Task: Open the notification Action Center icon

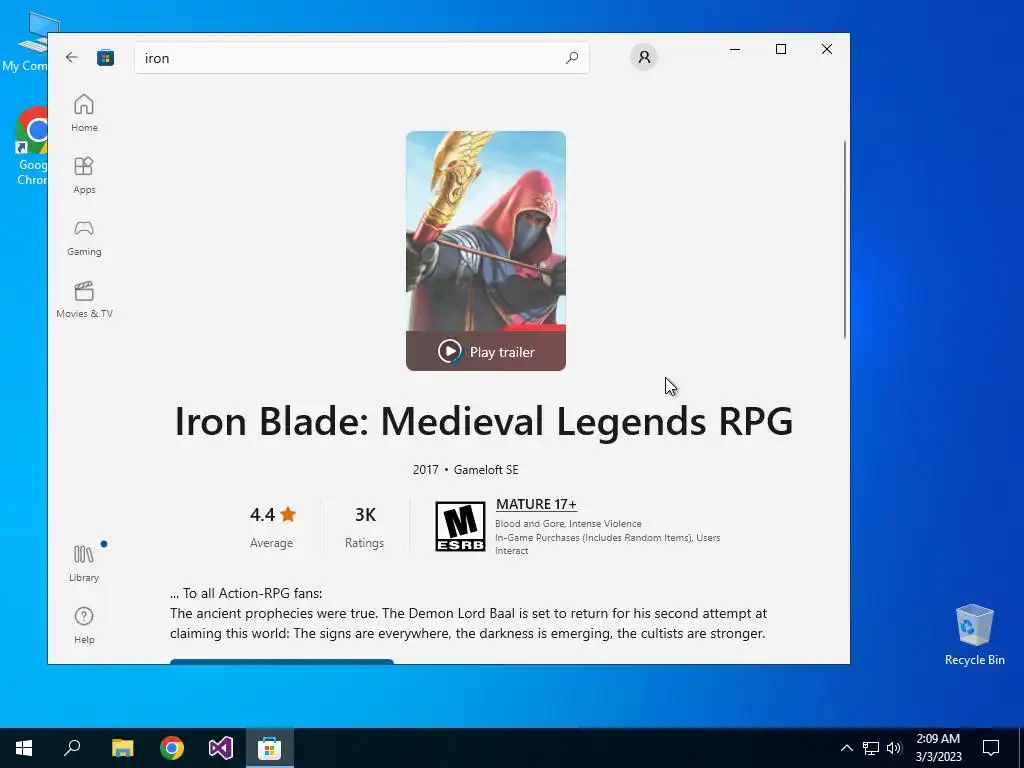Action: tap(991, 748)
